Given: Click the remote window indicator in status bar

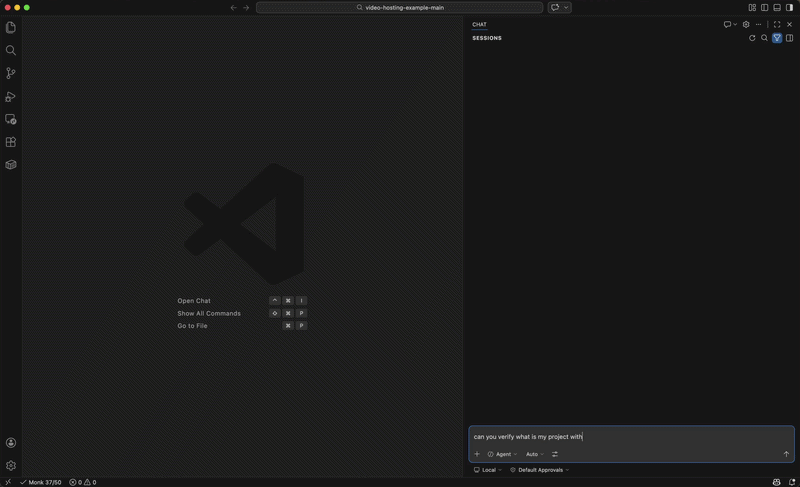Looking at the screenshot, I should pos(8,482).
